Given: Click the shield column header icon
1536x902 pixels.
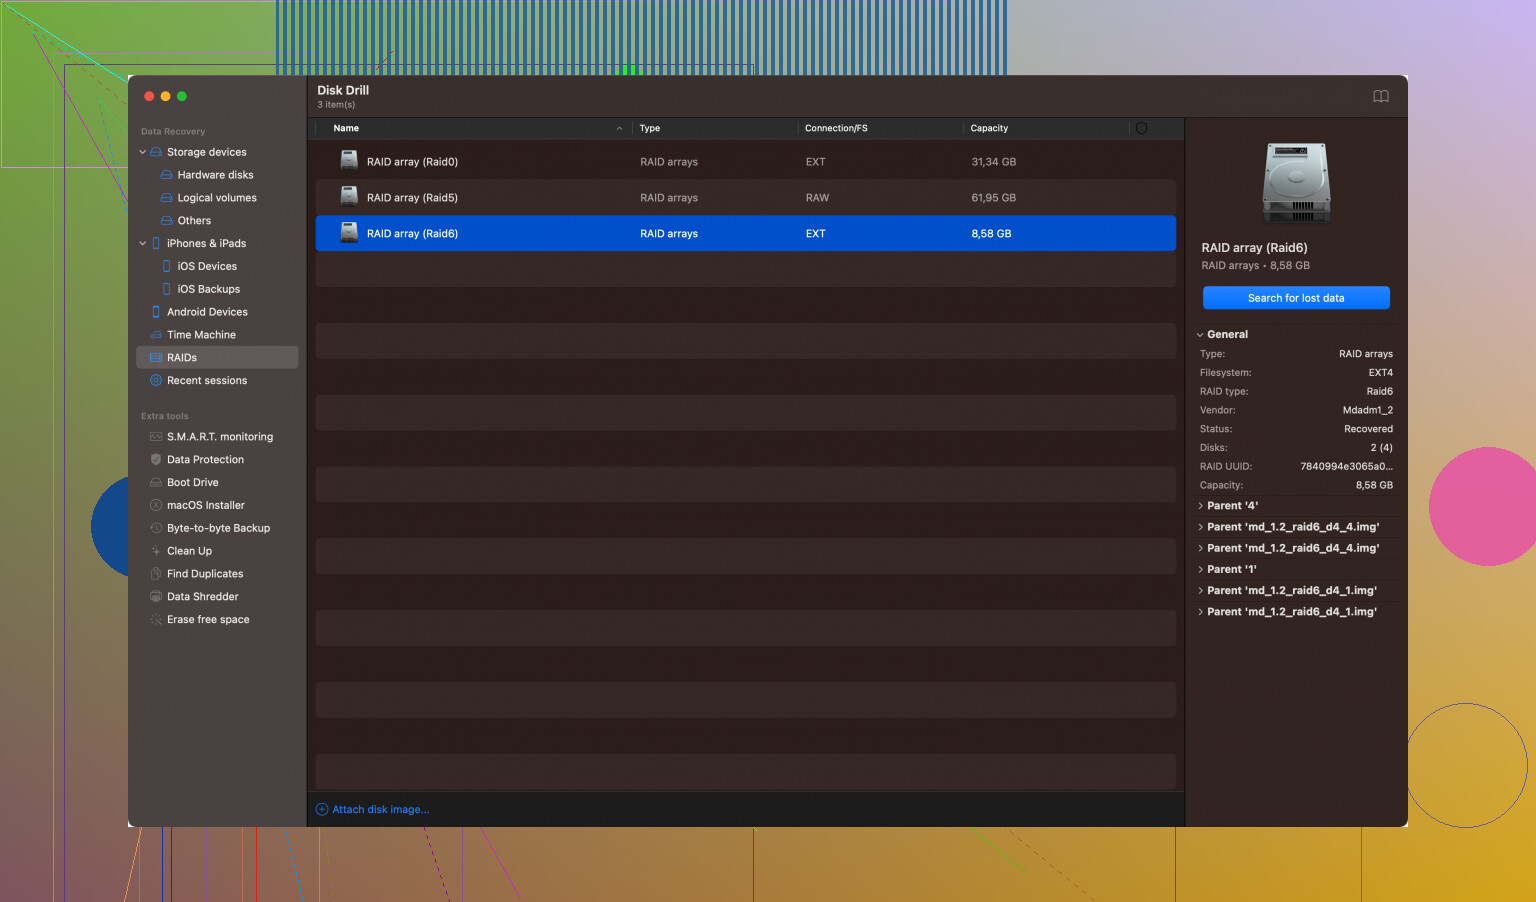Looking at the screenshot, I should tap(1141, 128).
